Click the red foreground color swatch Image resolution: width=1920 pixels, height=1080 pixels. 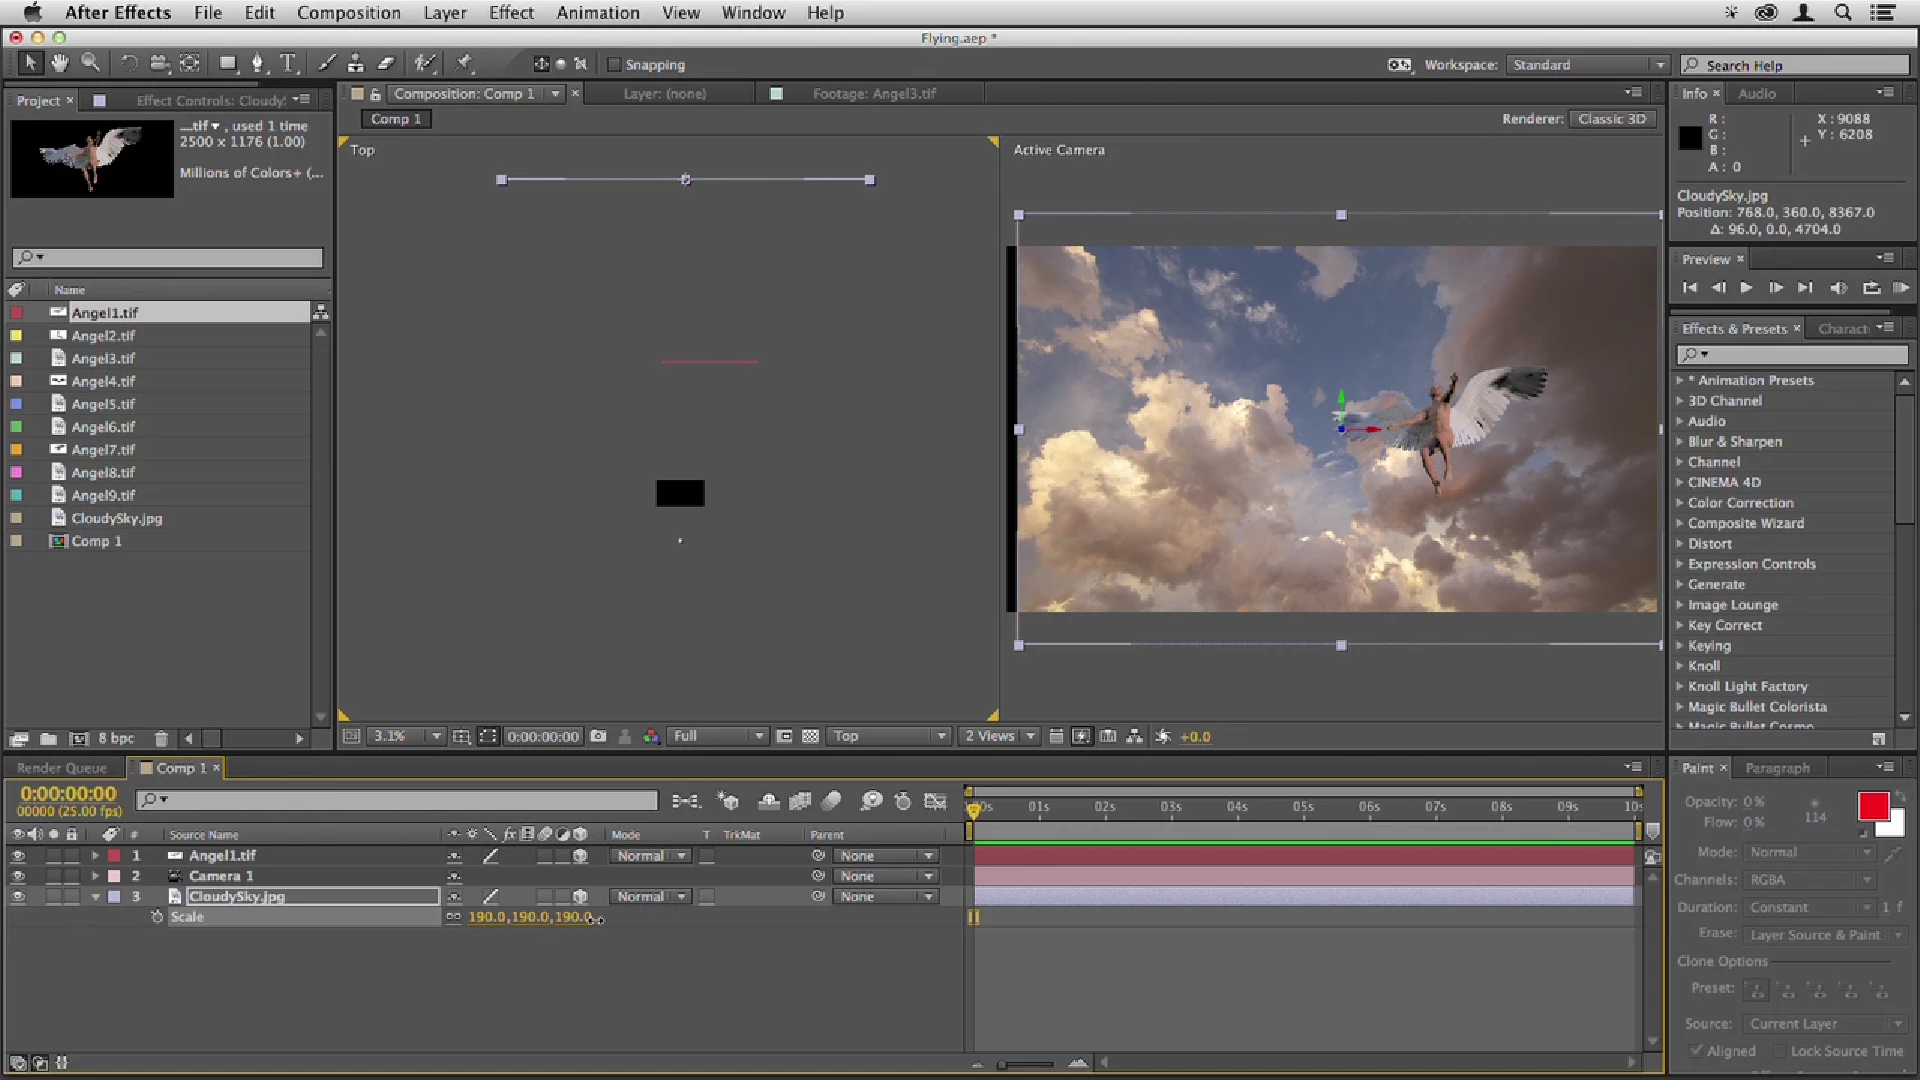(1872, 806)
